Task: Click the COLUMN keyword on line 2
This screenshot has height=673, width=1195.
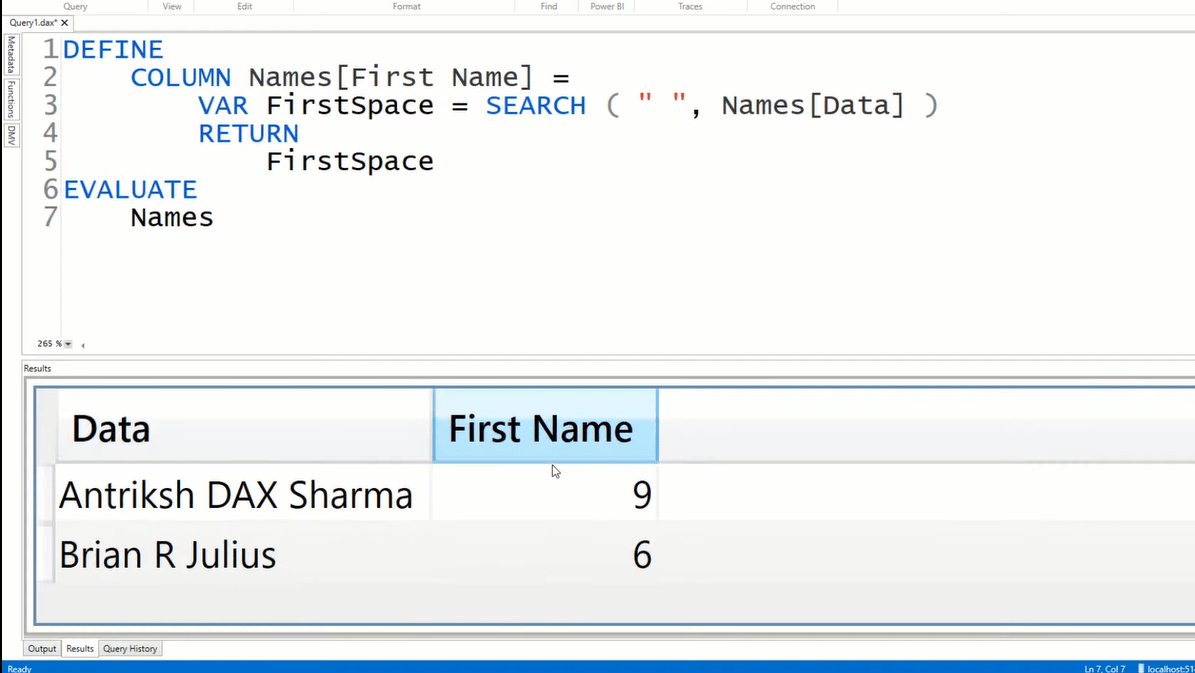Action: coord(181,78)
